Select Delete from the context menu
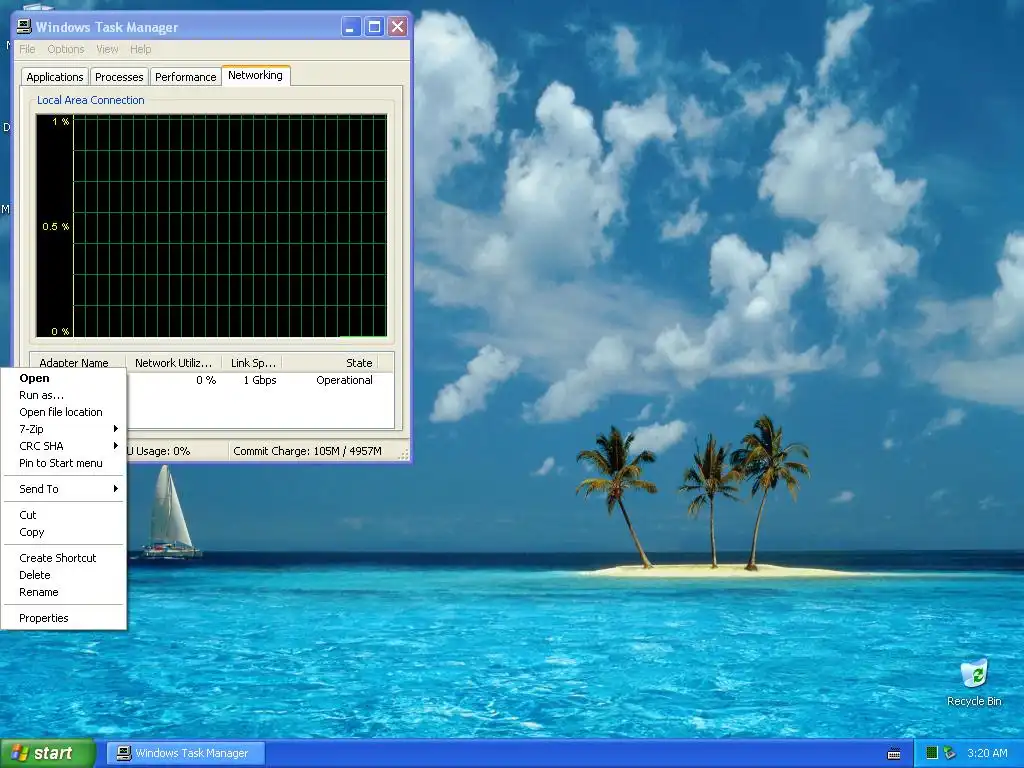Image resolution: width=1024 pixels, height=768 pixels. (x=63, y=575)
